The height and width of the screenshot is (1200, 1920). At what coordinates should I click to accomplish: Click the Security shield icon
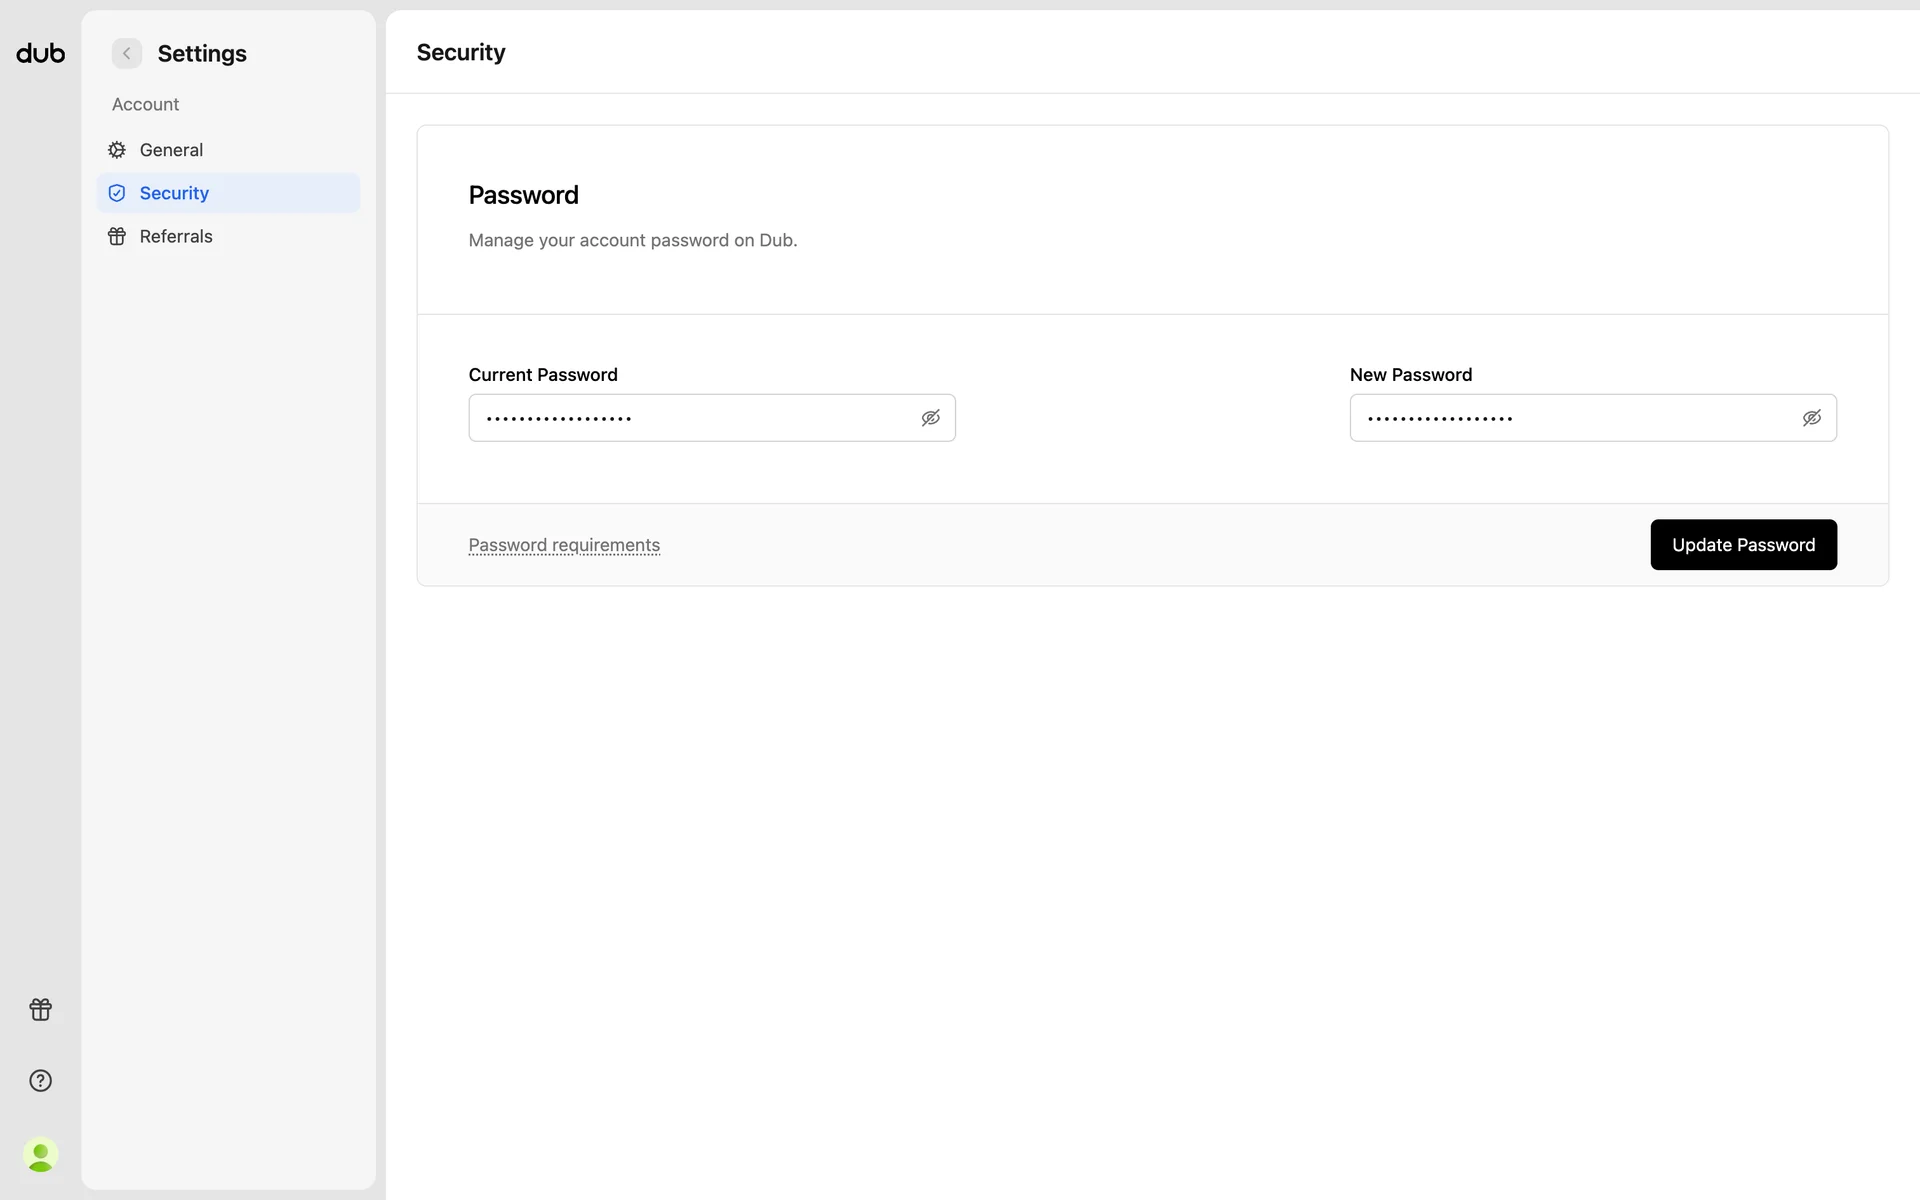point(117,193)
